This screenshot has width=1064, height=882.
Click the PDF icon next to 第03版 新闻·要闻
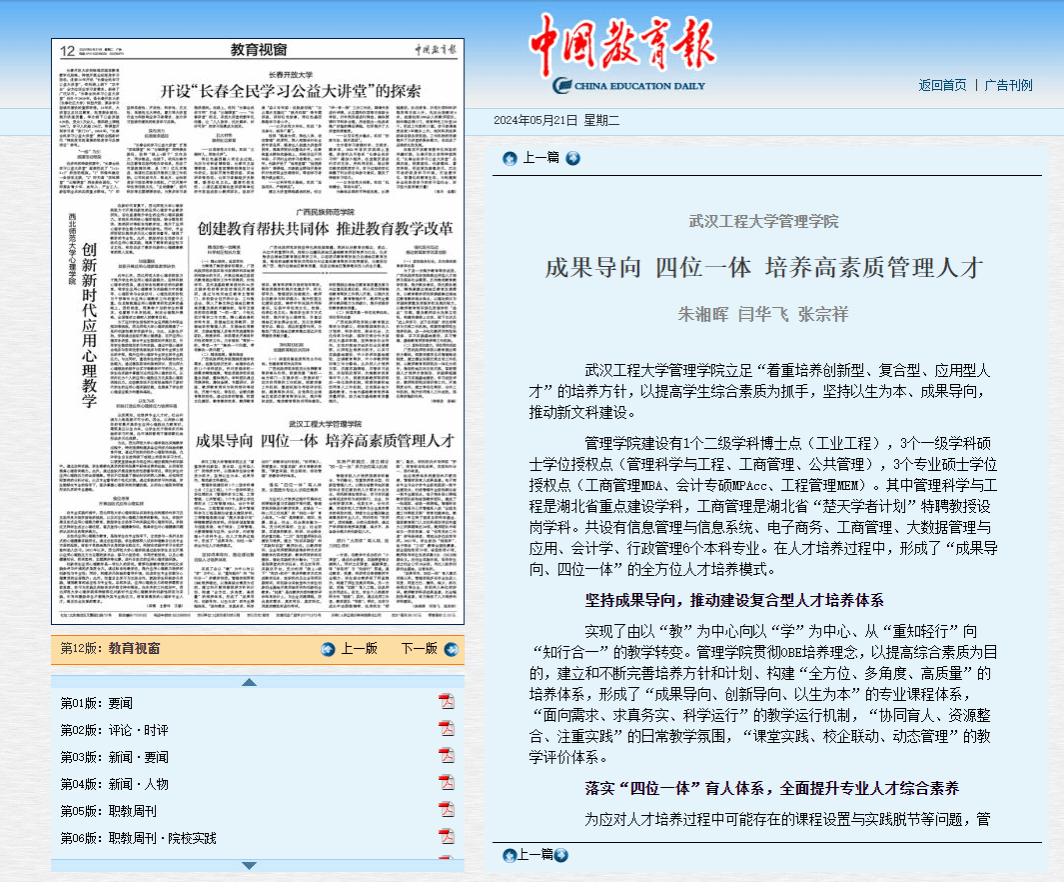pos(446,756)
